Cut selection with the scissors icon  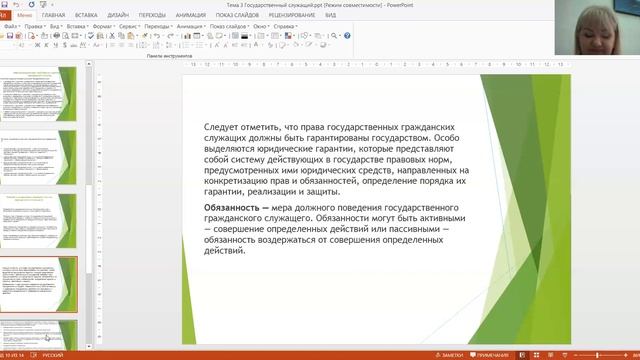point(112,36)
